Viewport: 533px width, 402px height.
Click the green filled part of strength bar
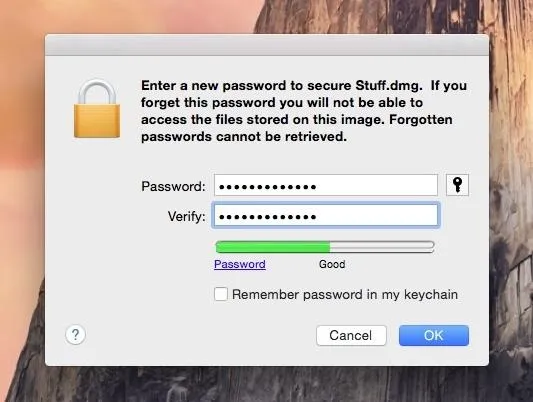(x=273, y=247)
